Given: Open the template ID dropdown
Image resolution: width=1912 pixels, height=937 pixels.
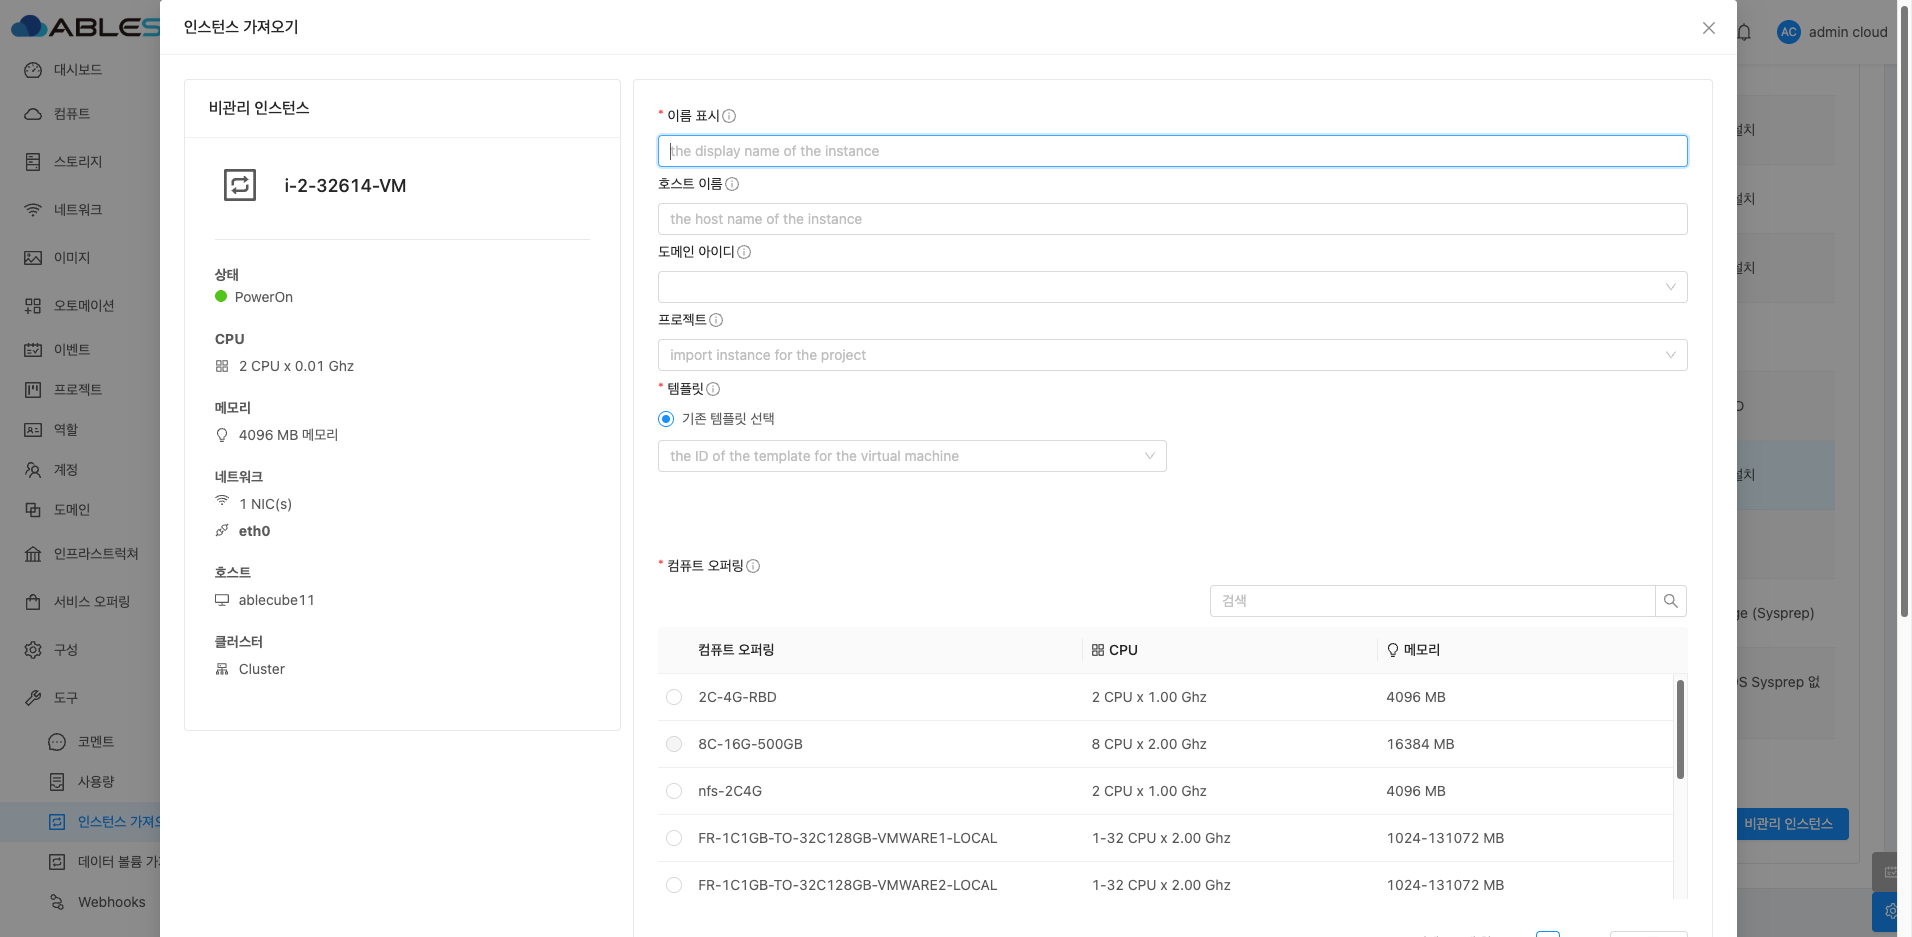Looking at the screenshot, I should click(x=911, y=456).
